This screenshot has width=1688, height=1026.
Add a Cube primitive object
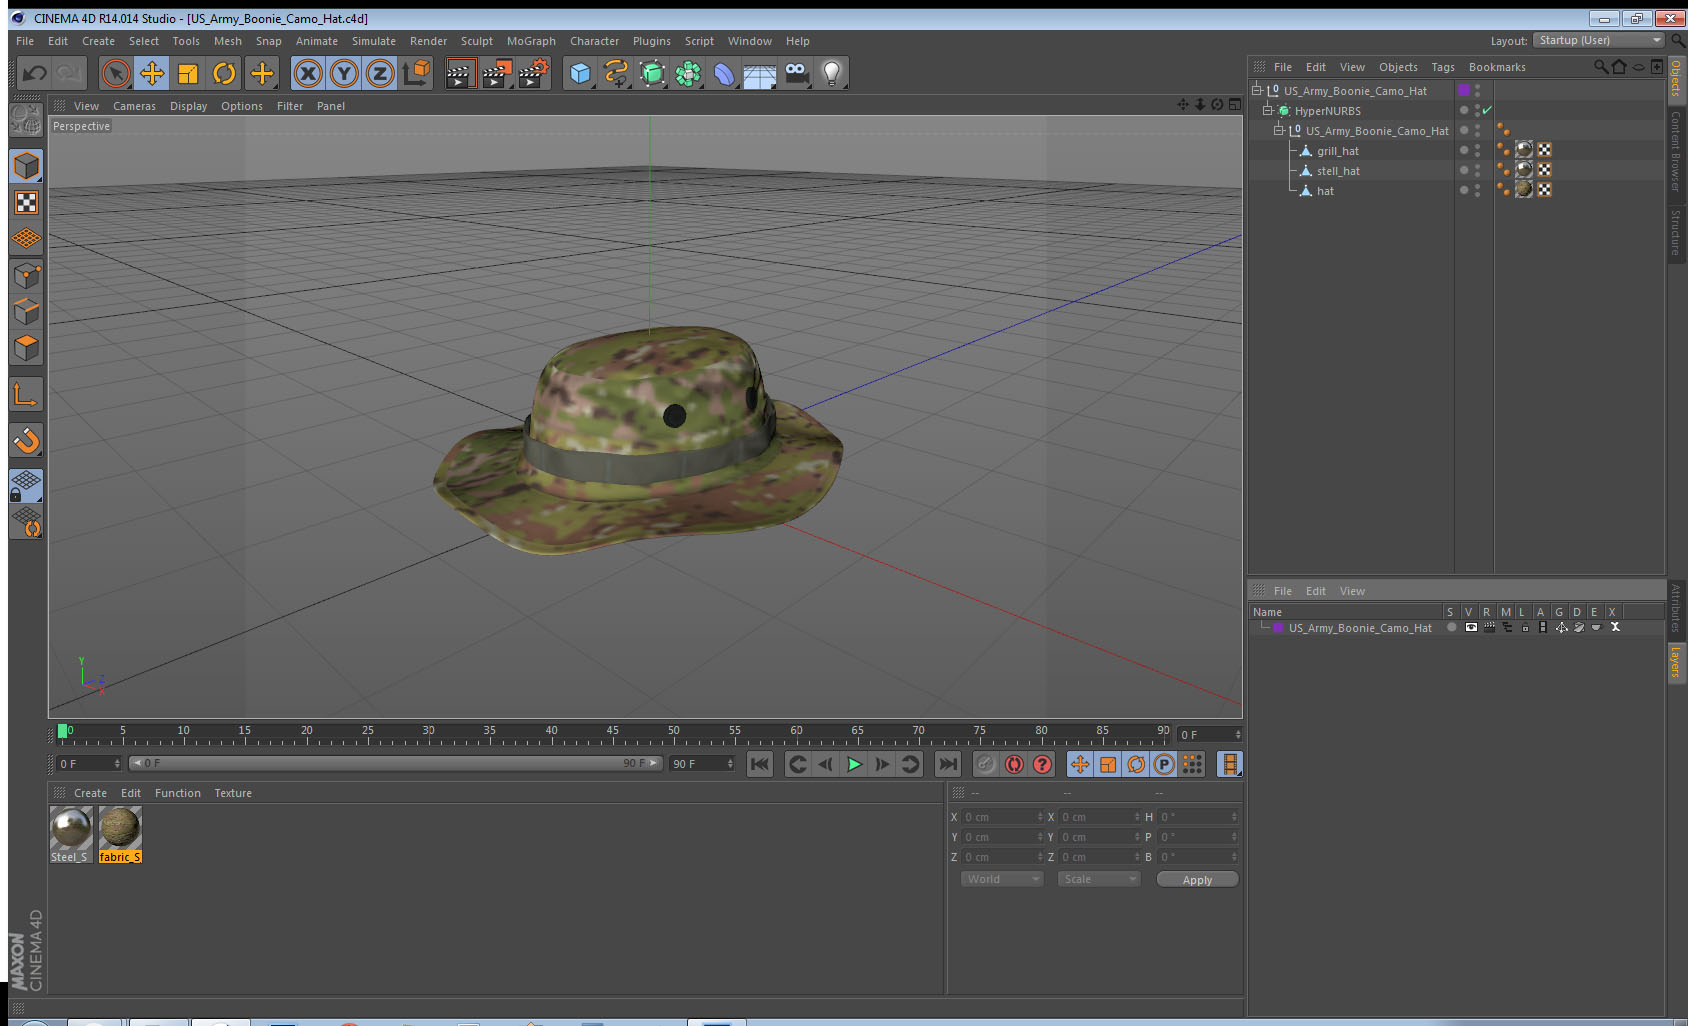[x=580, y=73]
